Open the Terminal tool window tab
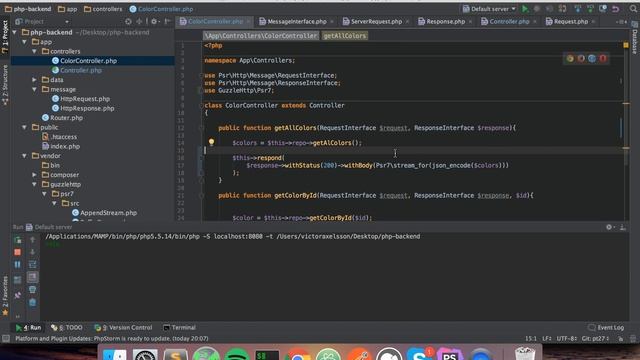 pos(179,327)
